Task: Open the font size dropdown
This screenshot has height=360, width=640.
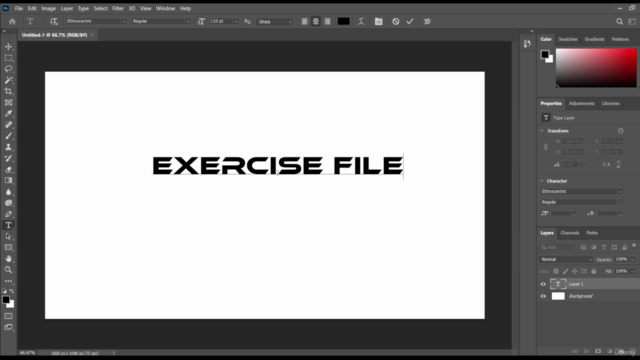Action: click(x=236, y=22)
